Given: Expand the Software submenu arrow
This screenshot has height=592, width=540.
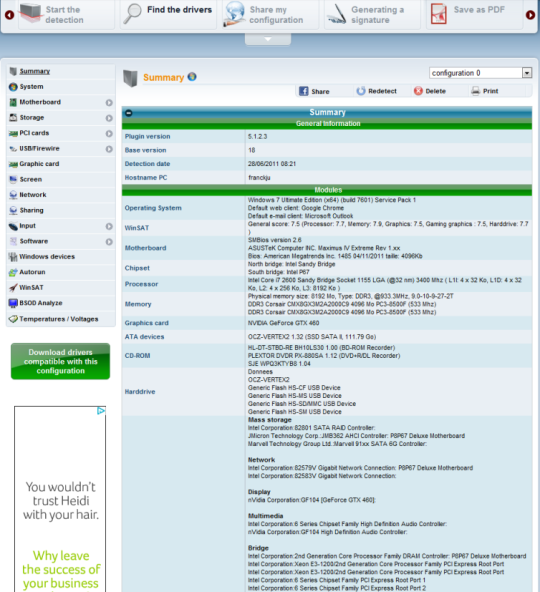Looking at the screenshot, I should point(109,242).
